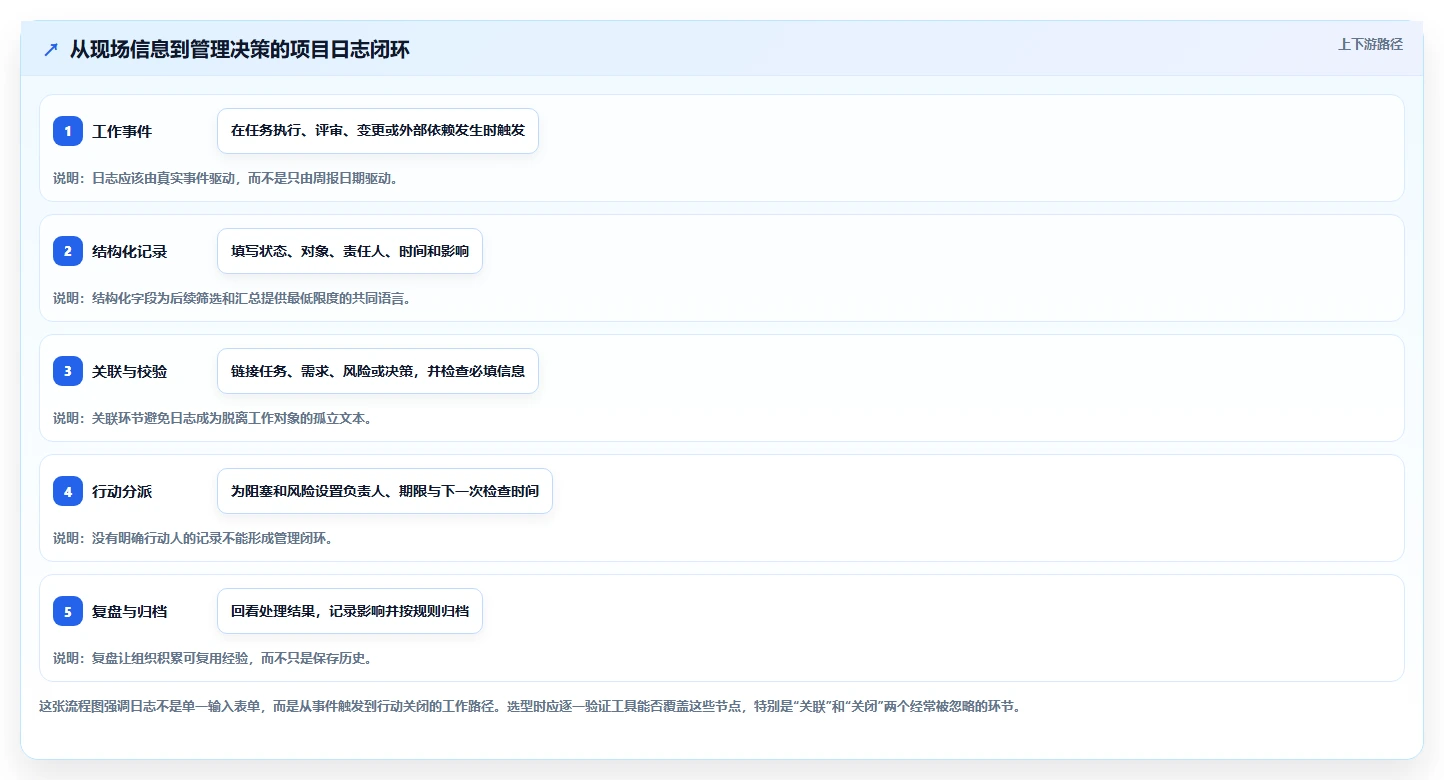Screen dimensions: 1444x780
Task: Click the 工作事件 step name
Action: click(122, 131)
